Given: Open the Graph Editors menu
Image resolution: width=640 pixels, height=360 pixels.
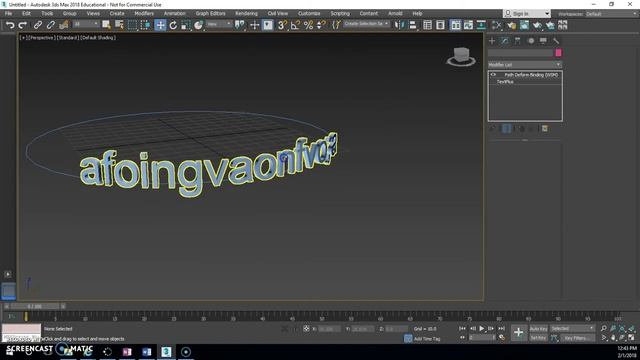Looking at the screenshot, I should pos(210,13).
